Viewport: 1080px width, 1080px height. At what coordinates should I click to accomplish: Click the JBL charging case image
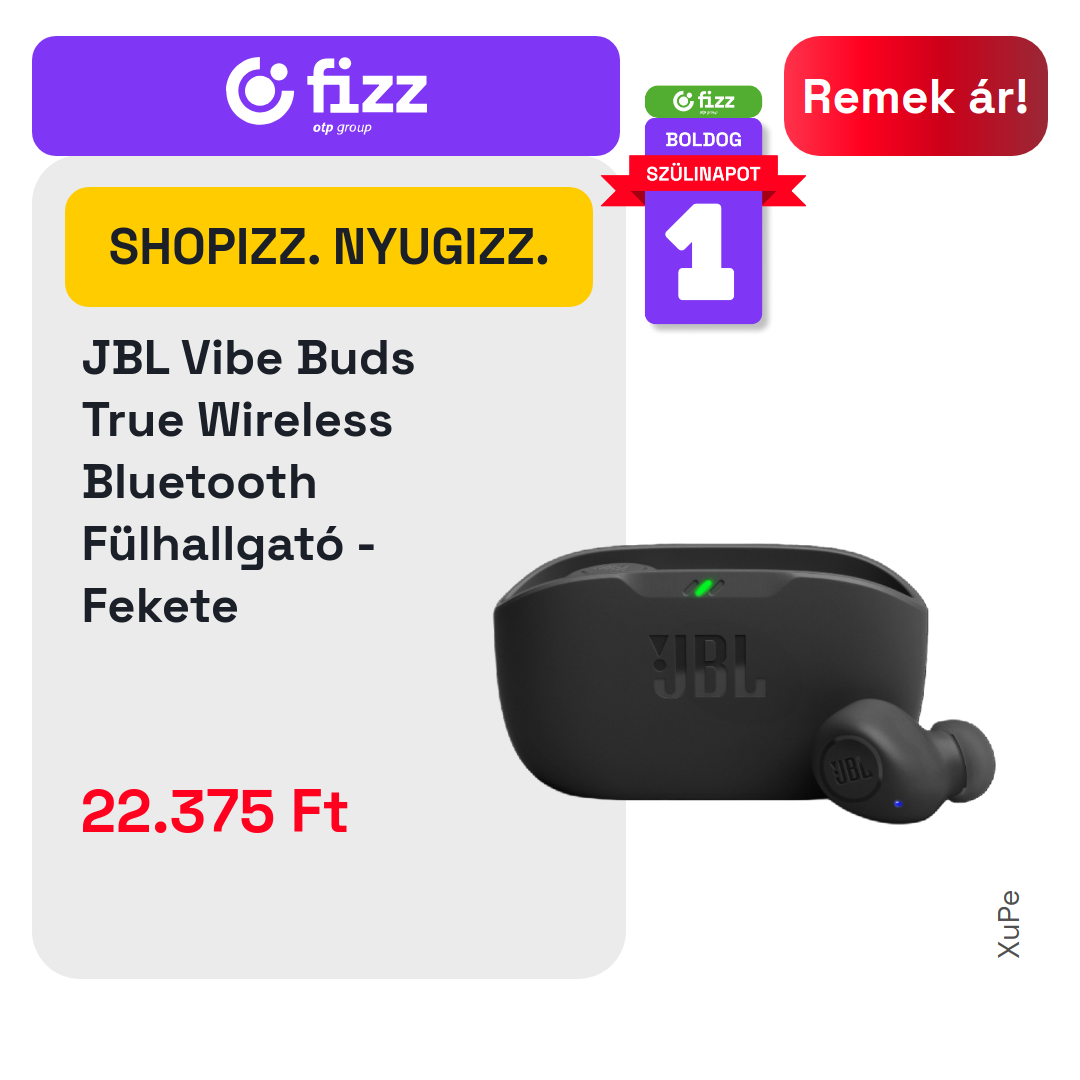[711, 672]
